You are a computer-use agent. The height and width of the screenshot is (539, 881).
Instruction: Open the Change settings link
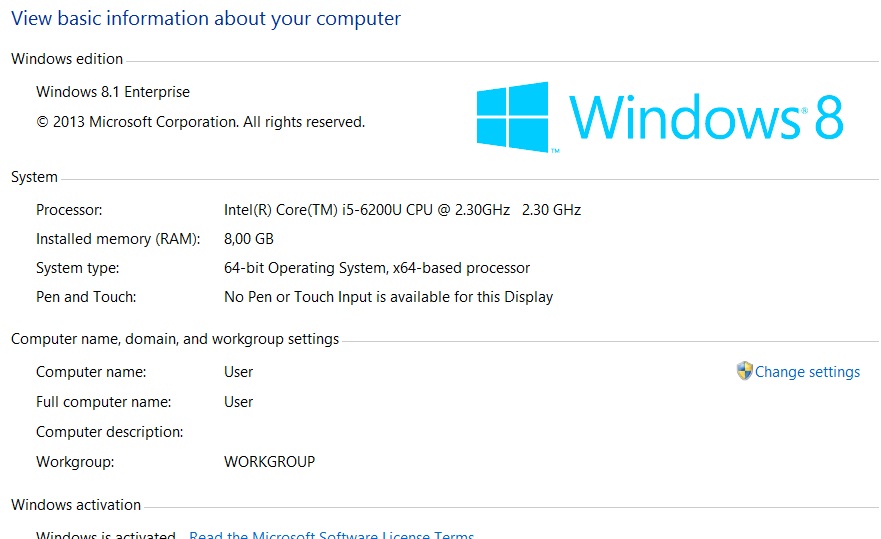[x=807, y=372]
